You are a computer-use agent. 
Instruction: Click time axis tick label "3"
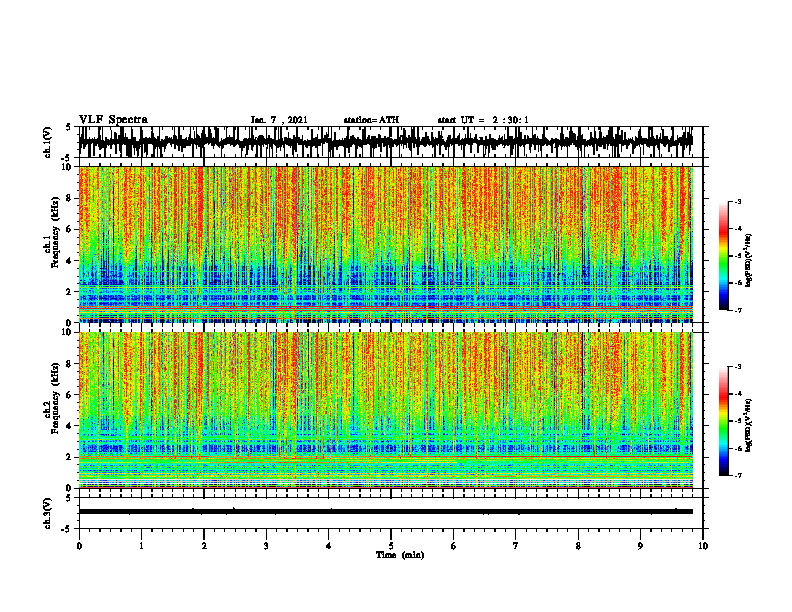coord(266,546)
